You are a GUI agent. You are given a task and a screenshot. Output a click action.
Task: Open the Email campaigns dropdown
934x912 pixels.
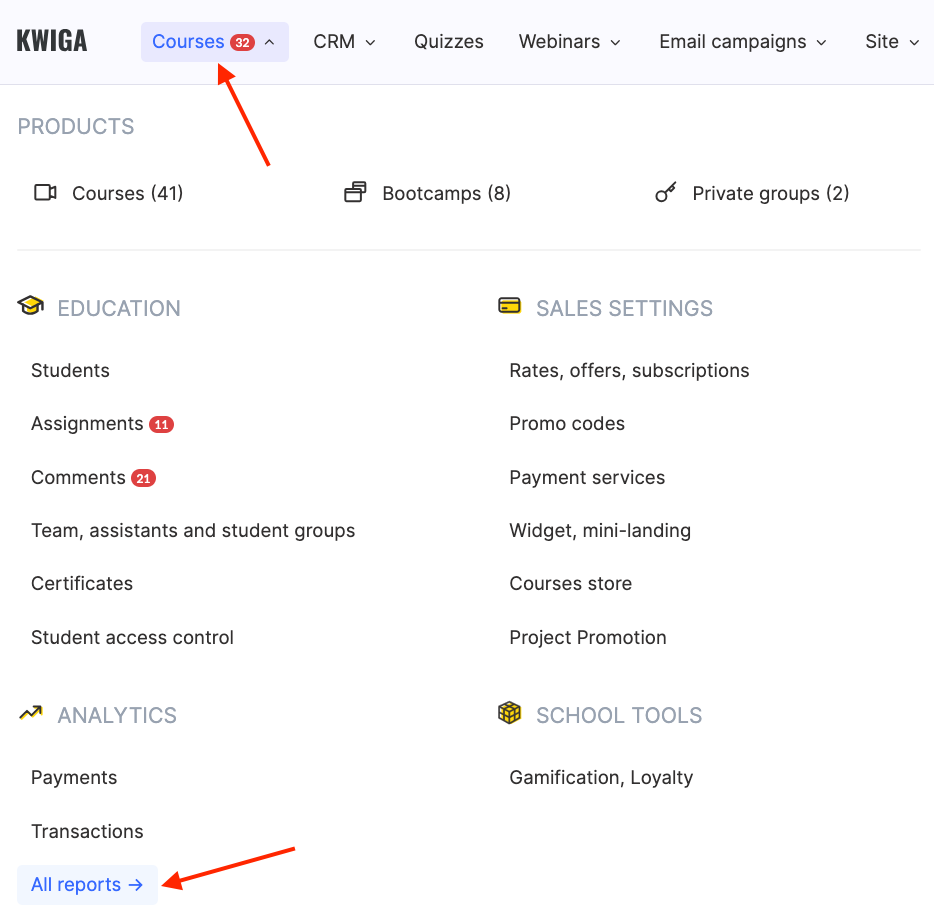(743, 42)
